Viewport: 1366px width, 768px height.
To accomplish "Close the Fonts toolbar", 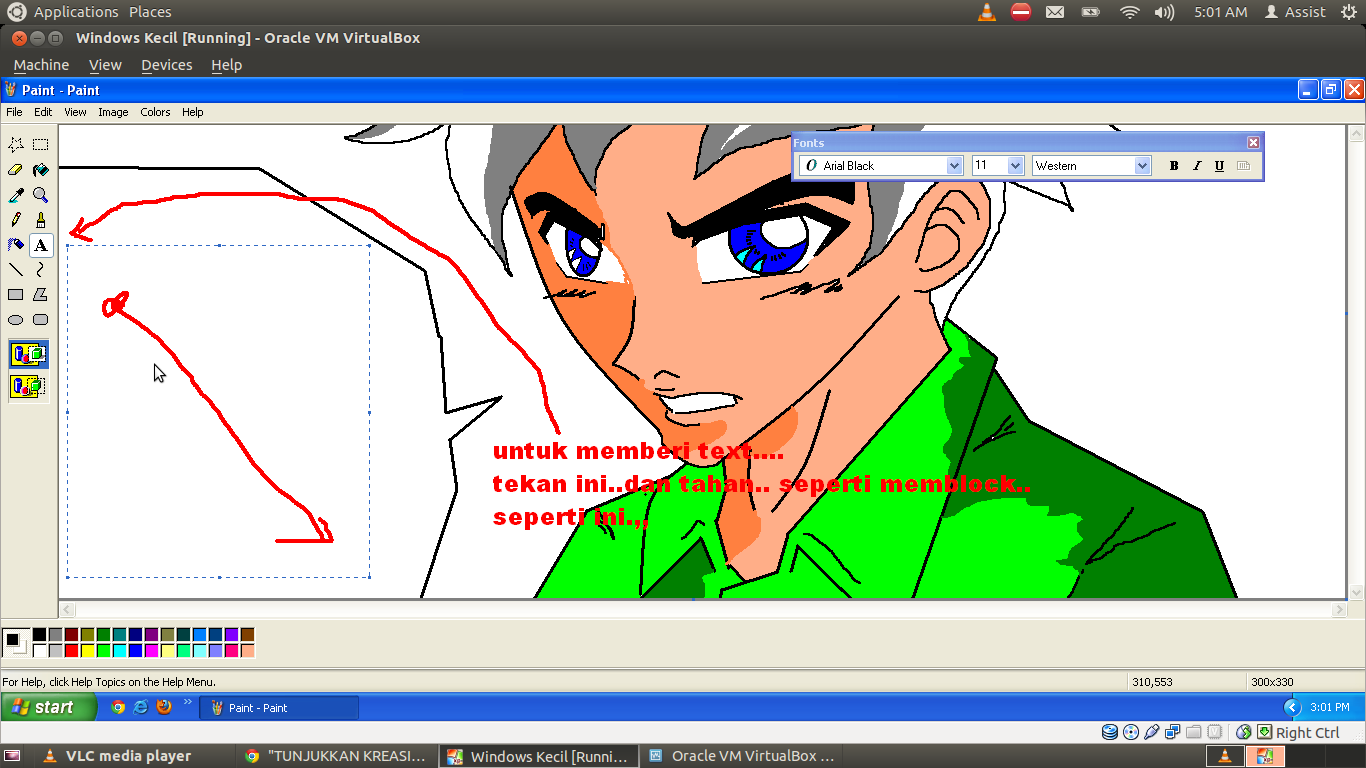I will click(x=1253, y=143).
